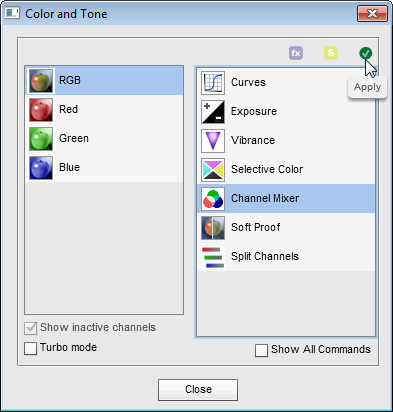Click the yellow S icon

pyautogui.click(x=331, y=53)
